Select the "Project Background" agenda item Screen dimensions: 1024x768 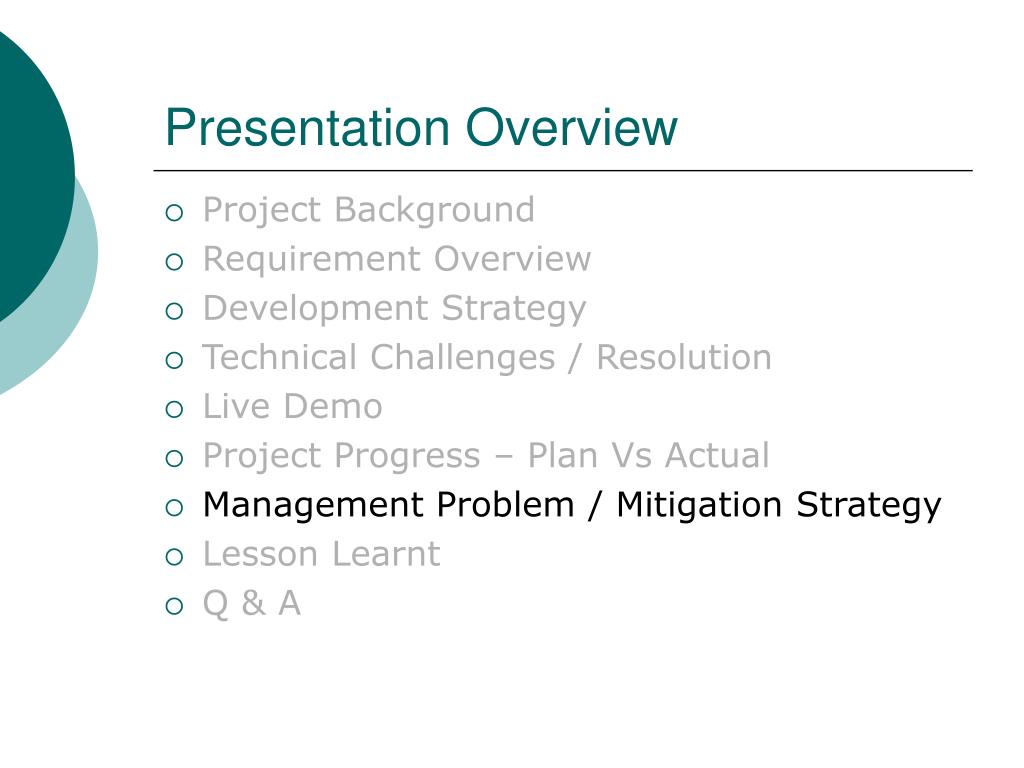(x=368, y=210)
